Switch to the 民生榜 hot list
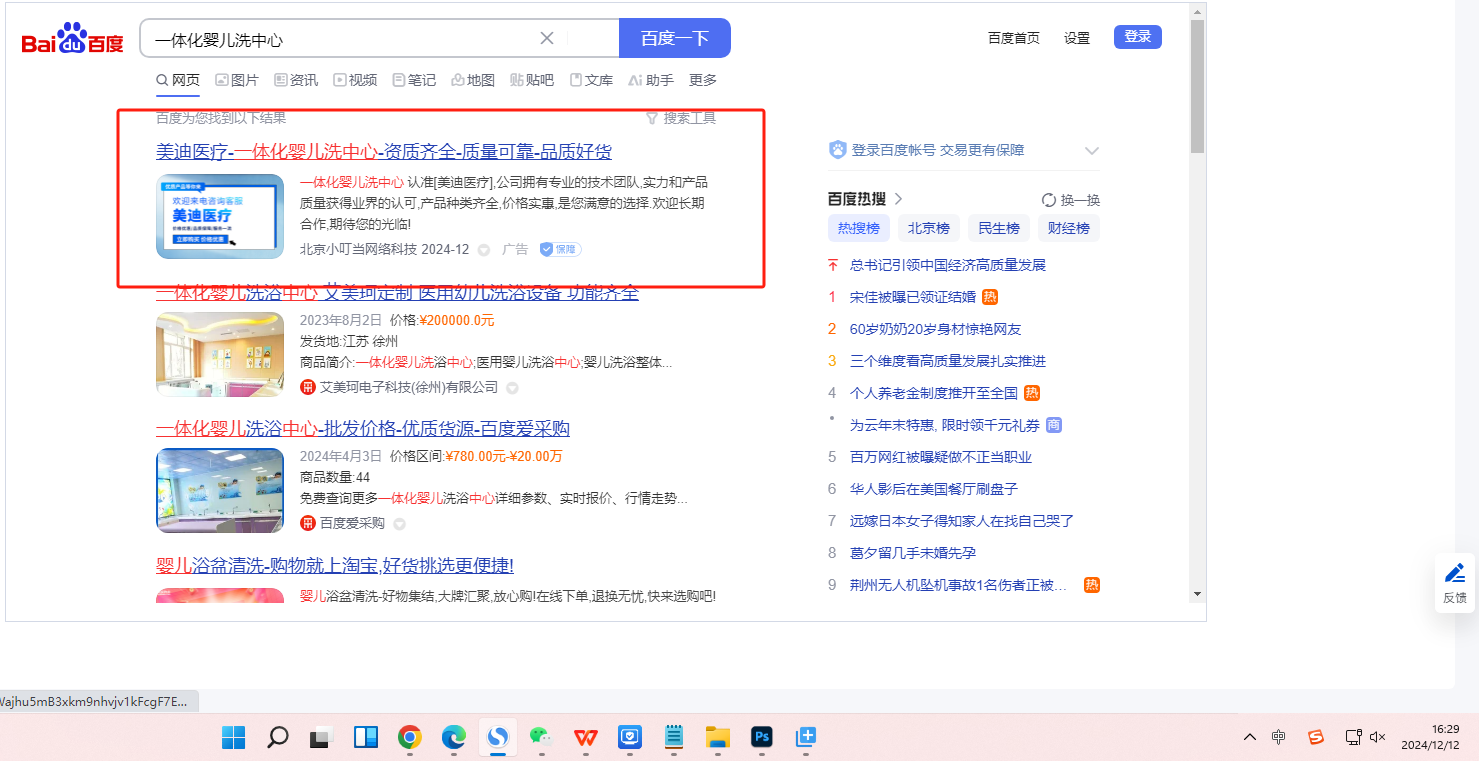 pyautogui.click(x=998, y=228)
